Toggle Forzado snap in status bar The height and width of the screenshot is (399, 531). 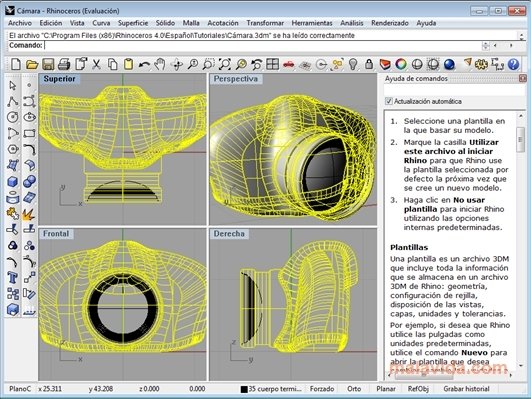pyautogui.click(x=322, y=389)
